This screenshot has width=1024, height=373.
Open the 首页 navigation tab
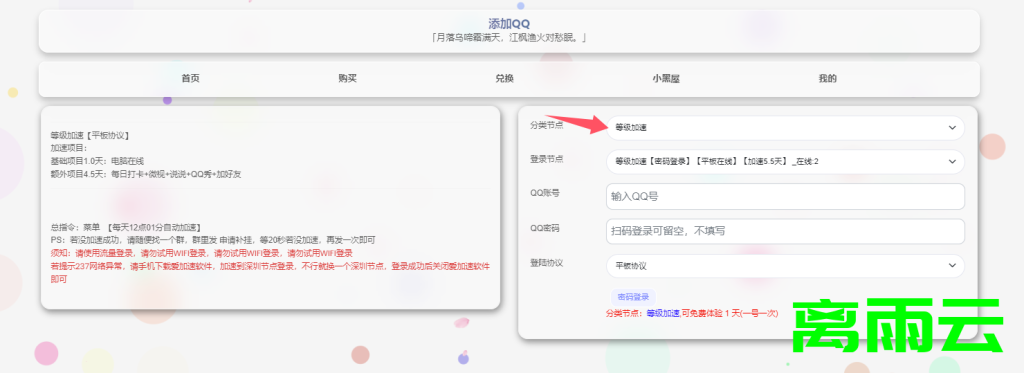[x=190, y=79]
